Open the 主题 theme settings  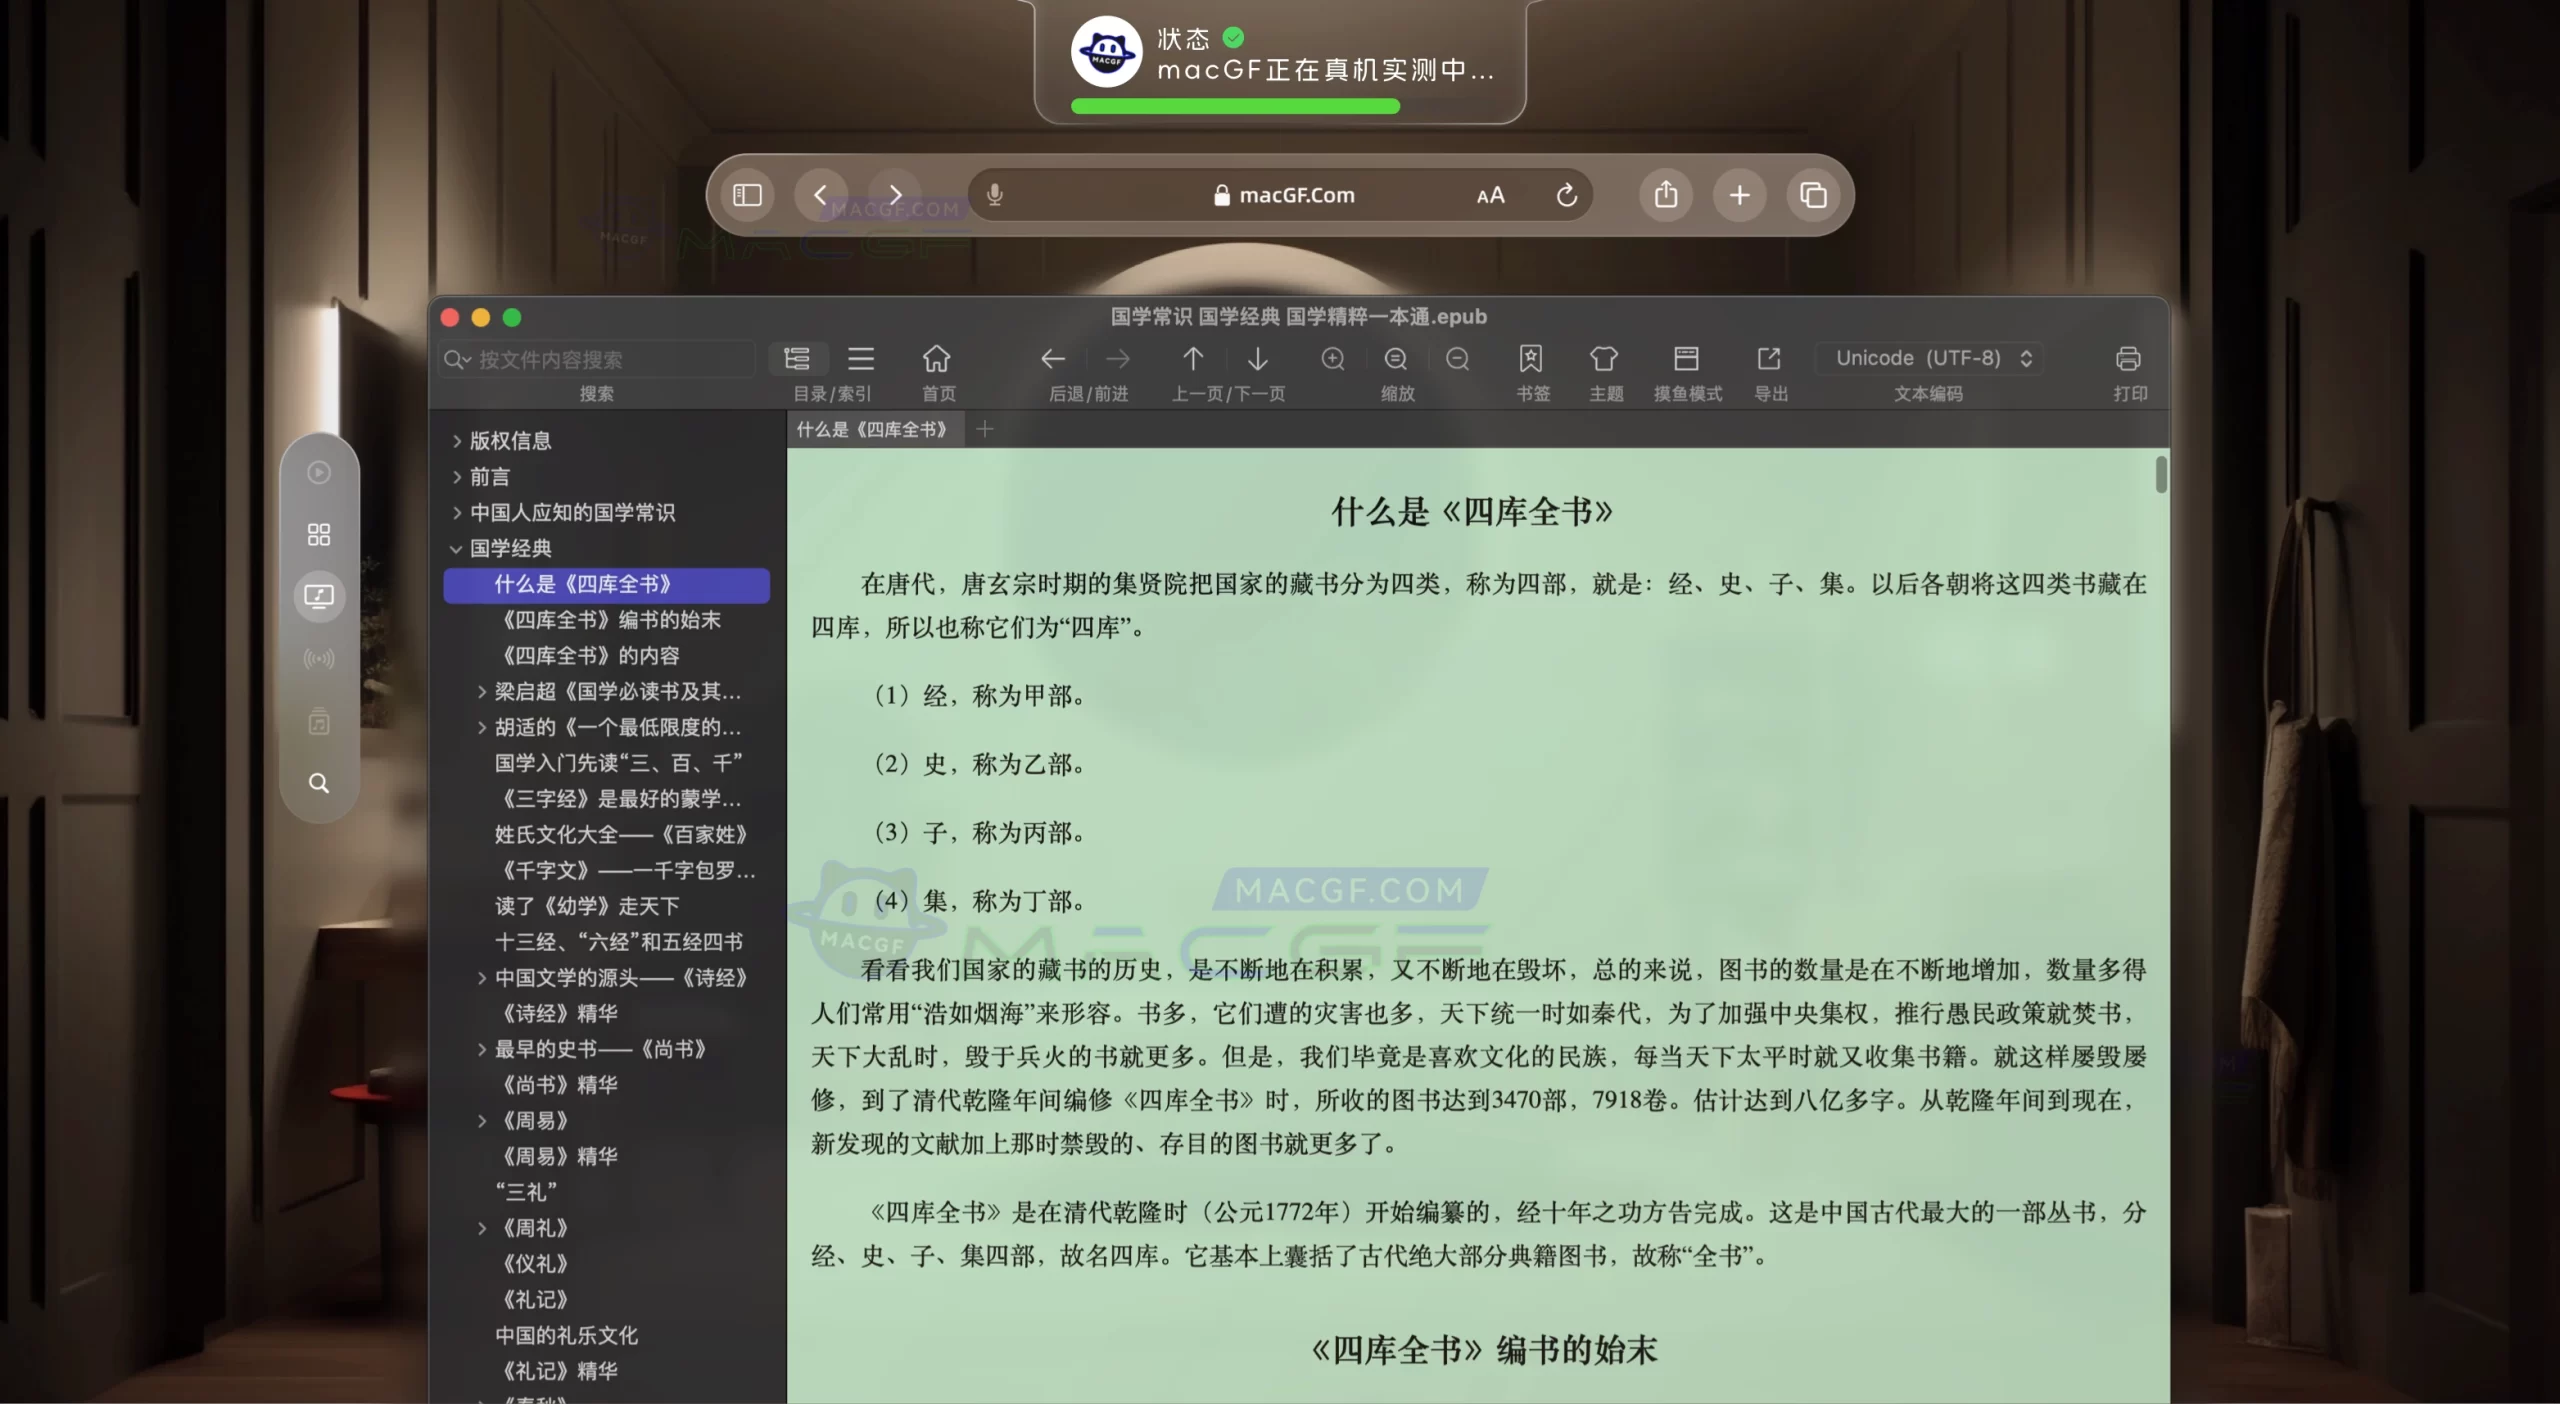[x=1602, y=358]
